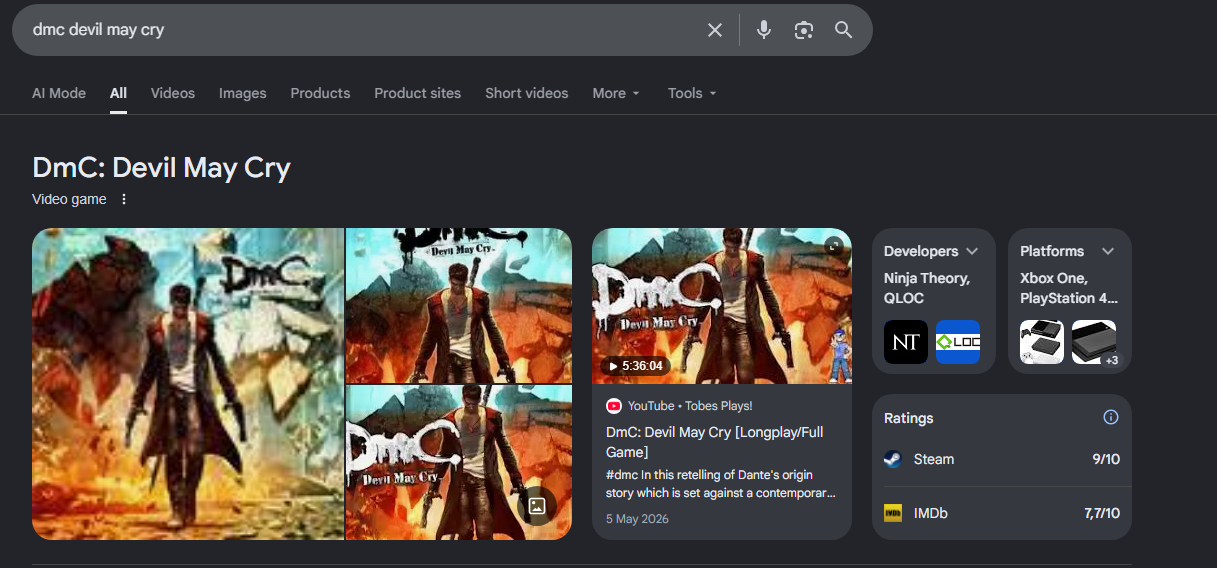Open the More dropdown
This screenshot has width=1217, height=568.
pos(616,93)
